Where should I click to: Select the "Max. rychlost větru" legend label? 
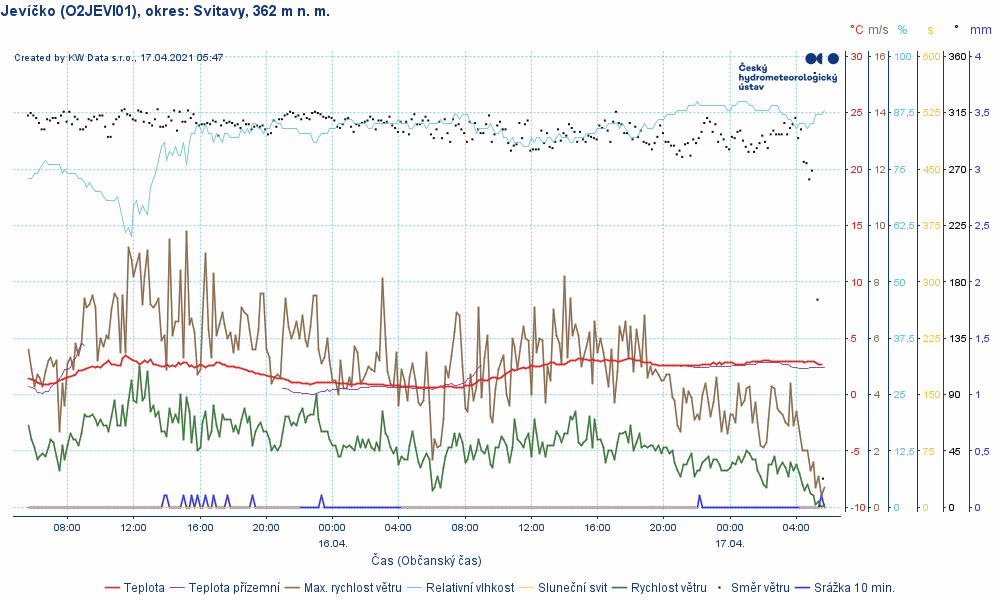pyautogui.click(x=353, y=588)
